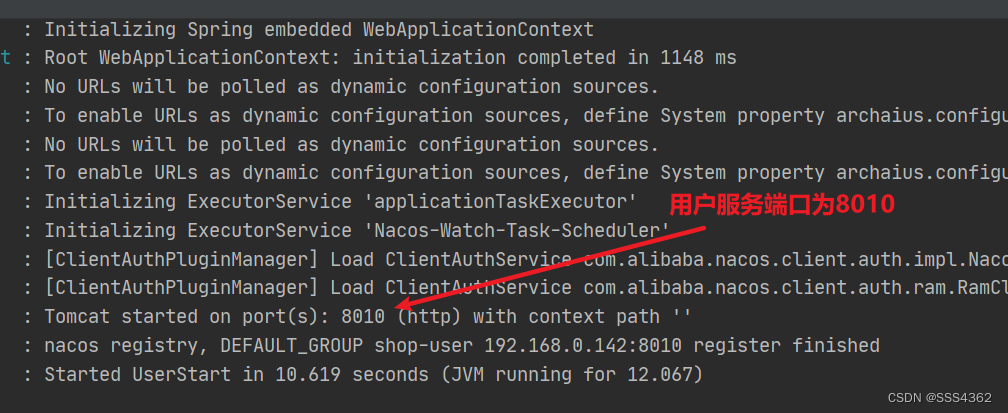Select port number 8010 in the Tomcat line

point(363,317)
